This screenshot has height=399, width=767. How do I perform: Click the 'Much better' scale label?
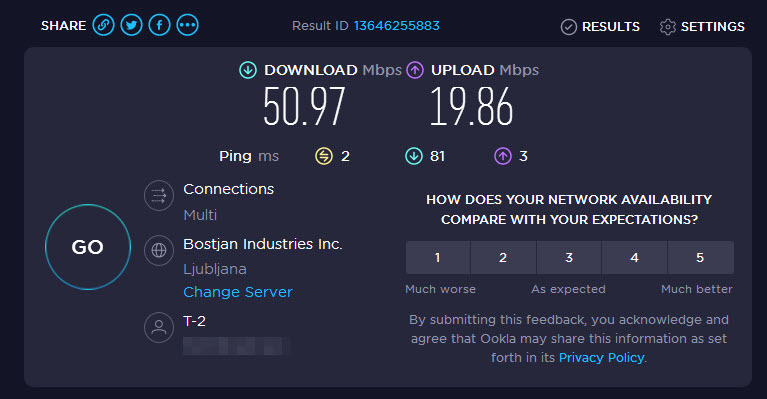tap(697, 289)
